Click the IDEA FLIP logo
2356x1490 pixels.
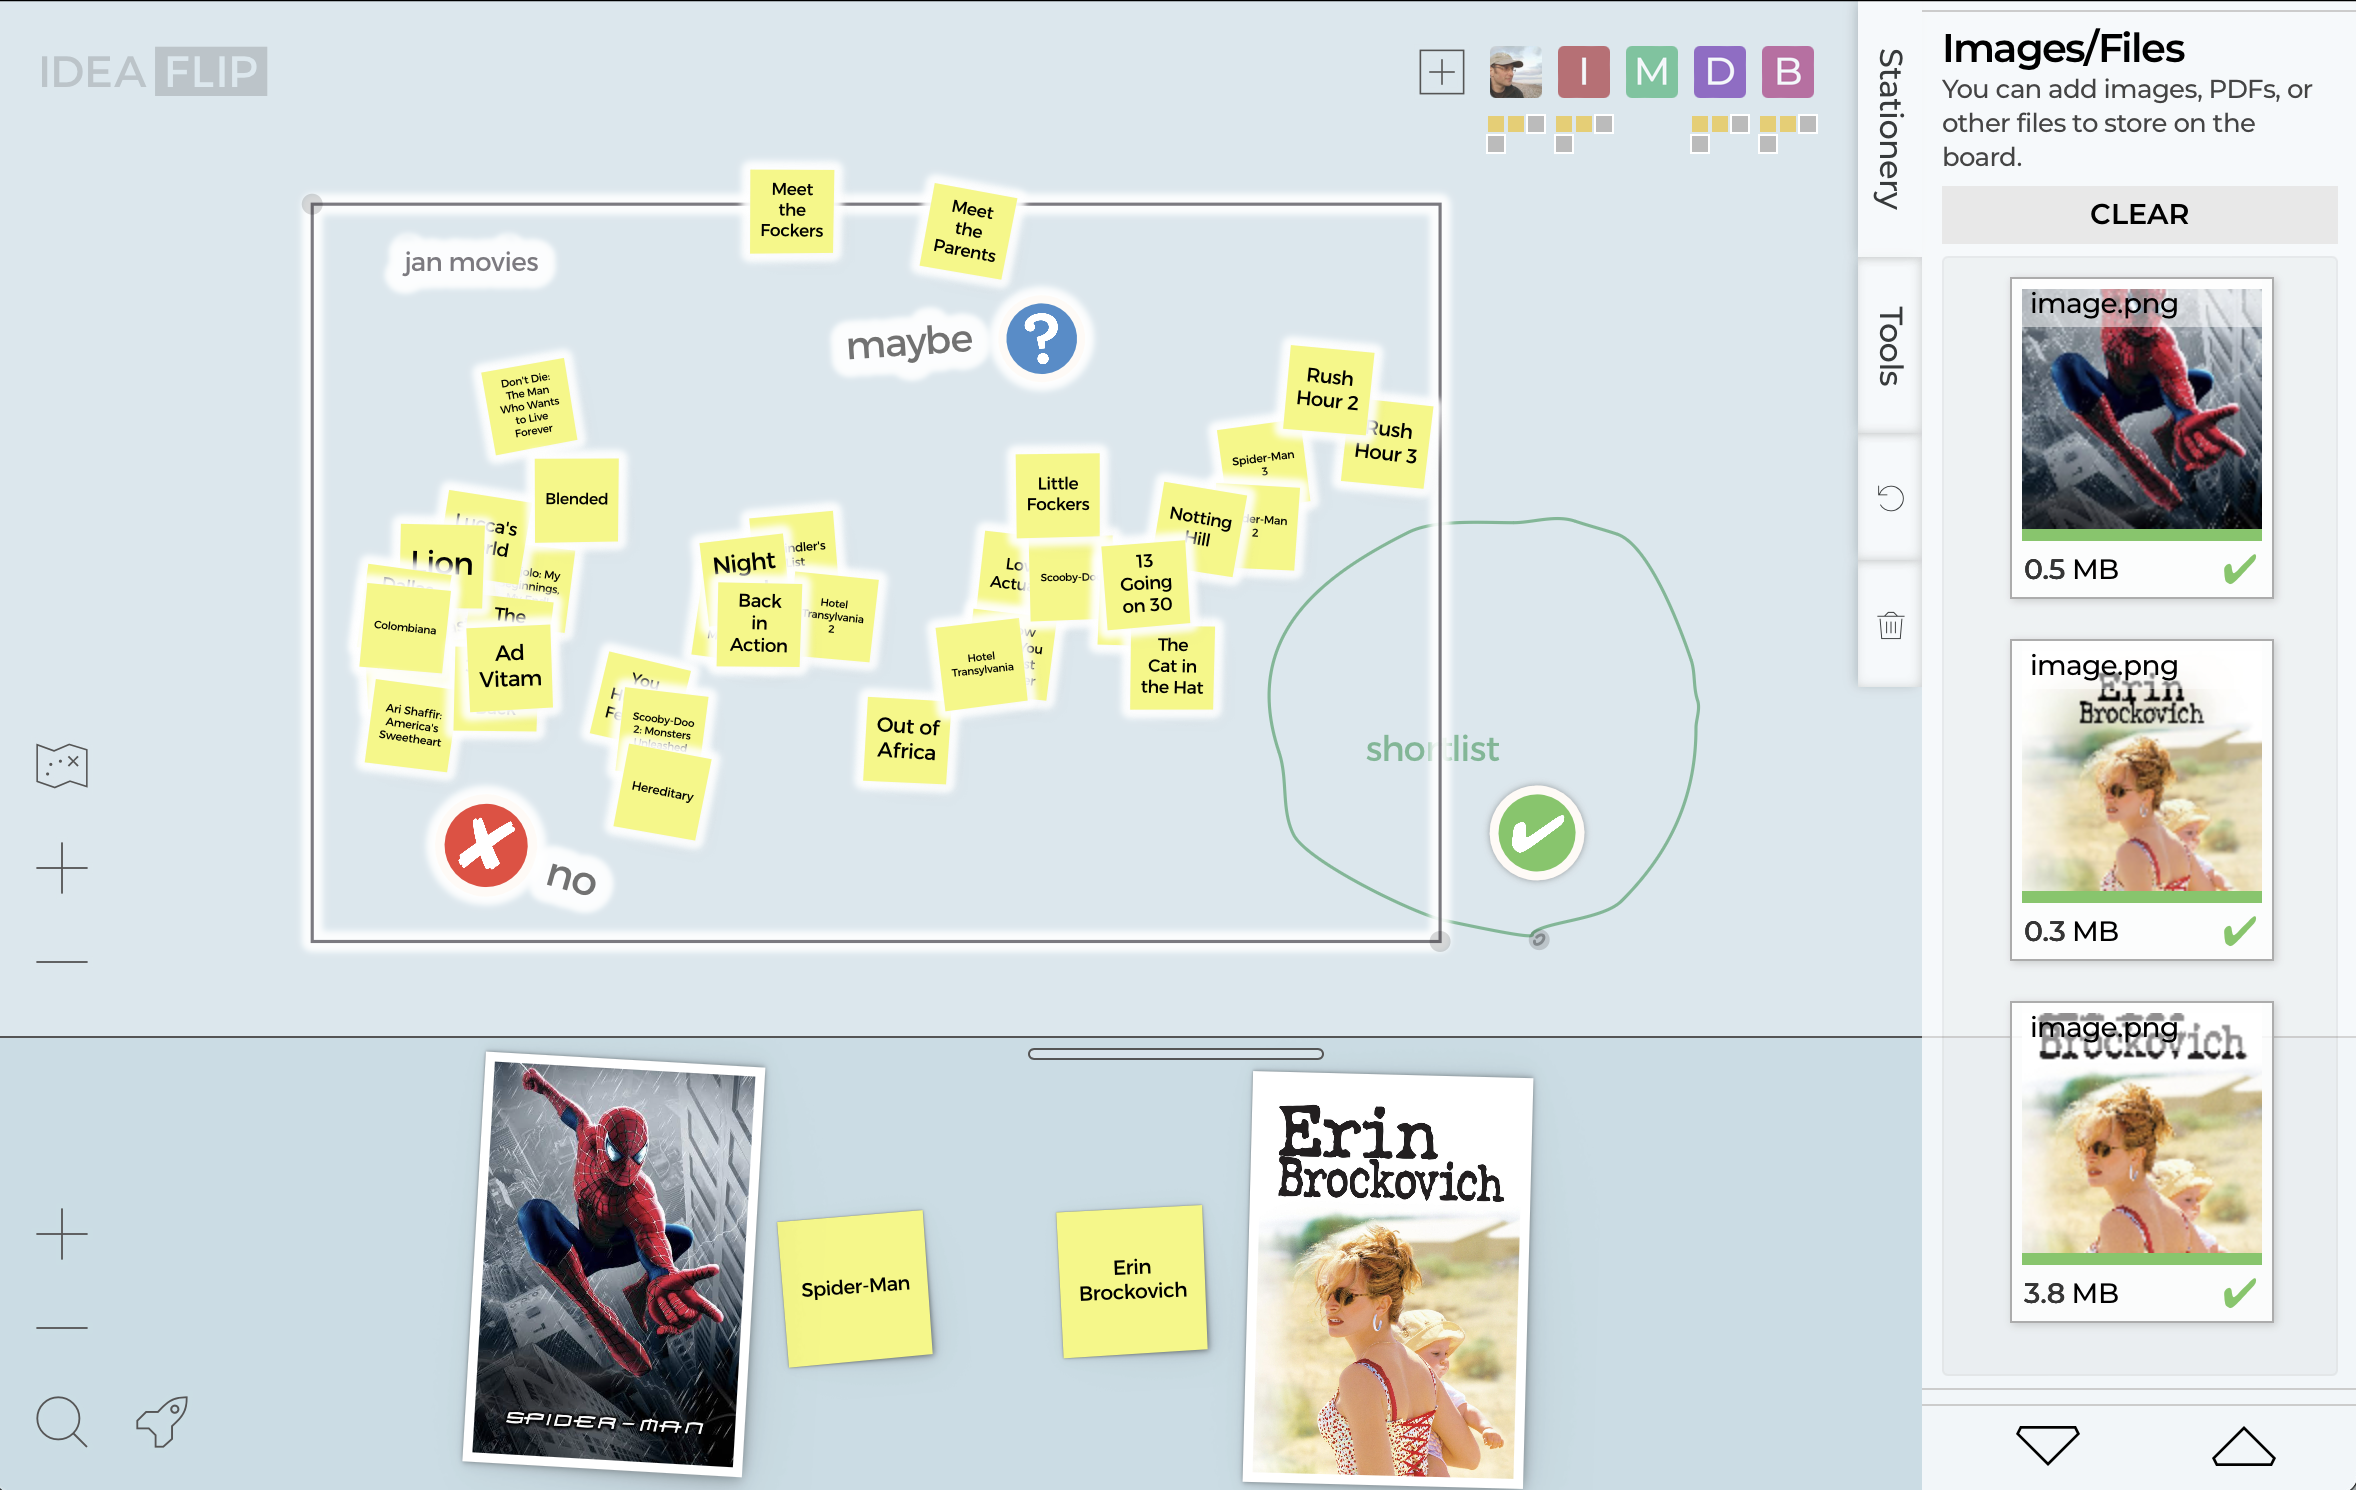[153, 72]
